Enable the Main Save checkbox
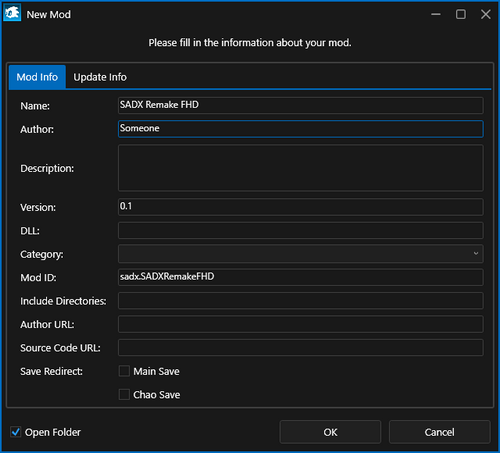This screenshot has height=453, width=500. (x=124, y=371)
